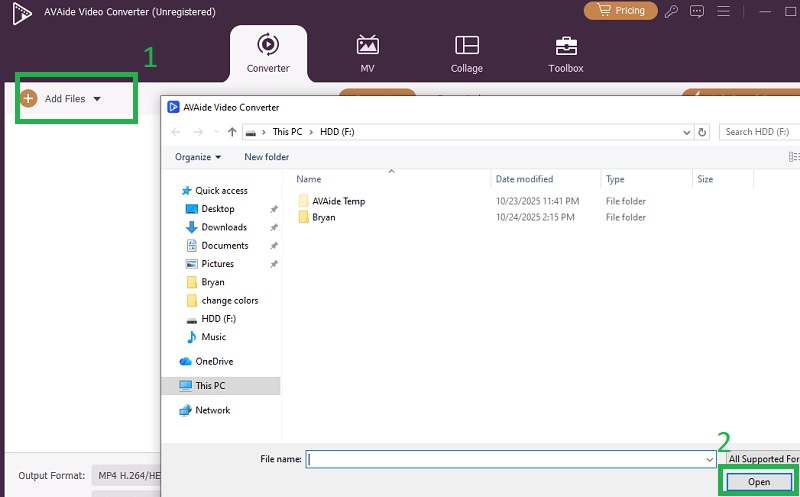Expand the Add Files dropdown arrow

click(x=97, y=99)
